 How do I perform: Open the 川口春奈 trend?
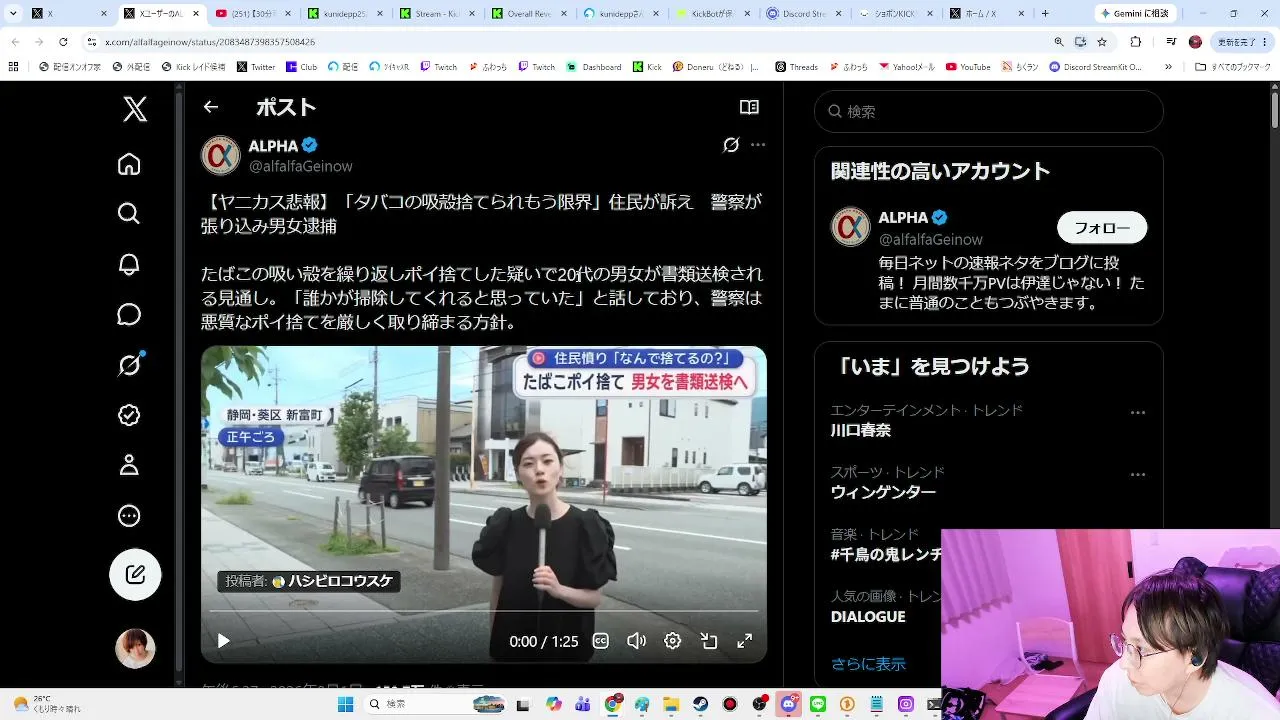(861, 430)
